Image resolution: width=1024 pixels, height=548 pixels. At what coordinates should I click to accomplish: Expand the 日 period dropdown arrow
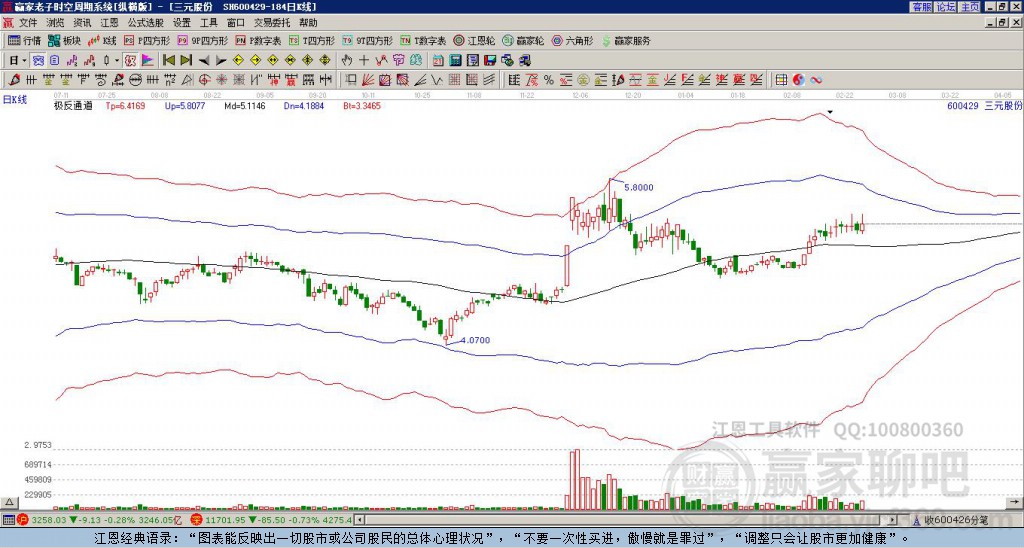25,60
